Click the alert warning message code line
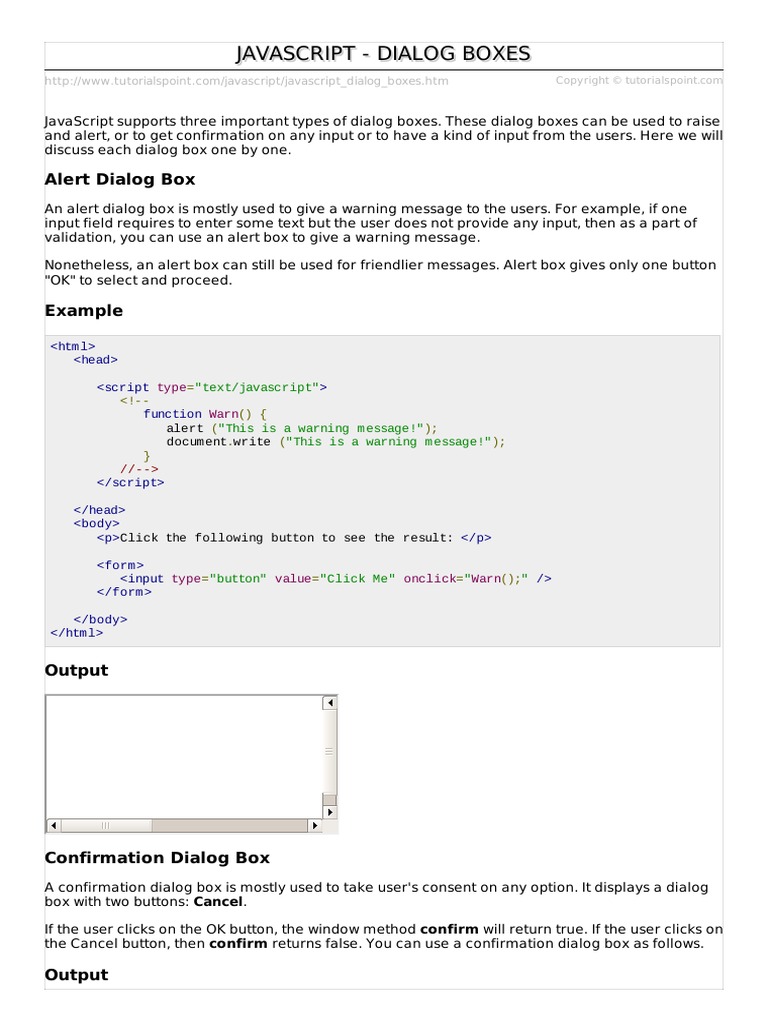Screen dimensions: 768x1024 coord(302,428)
